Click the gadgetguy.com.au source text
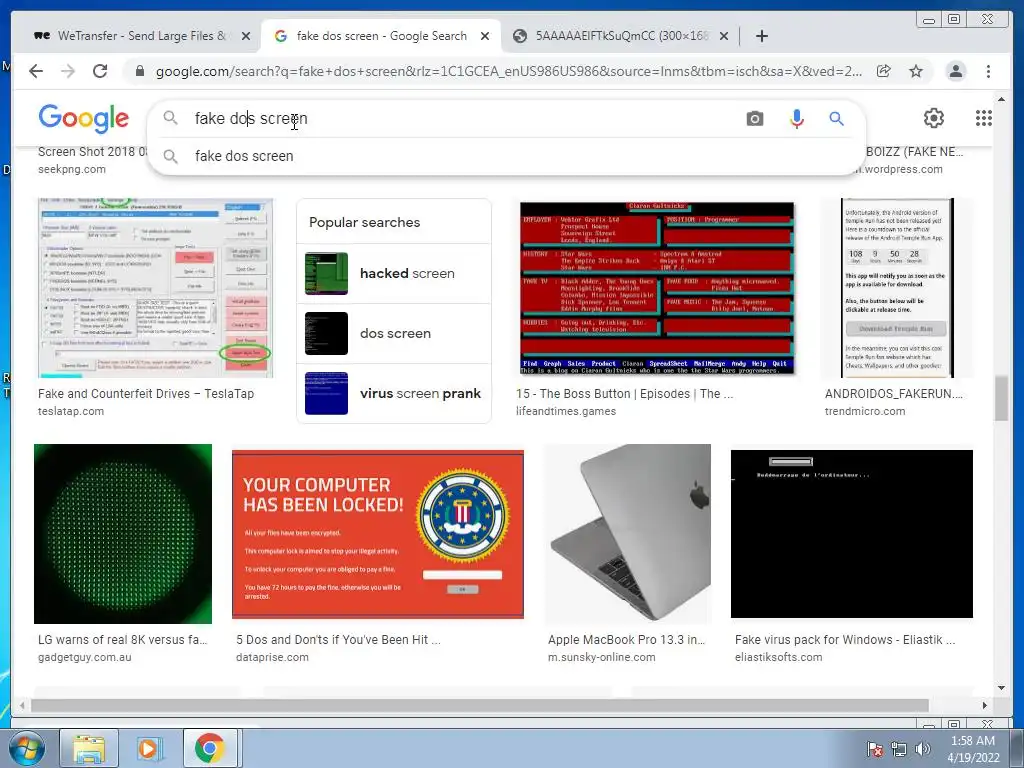This screenshot has height=768, width=1024. coord(85,658)
